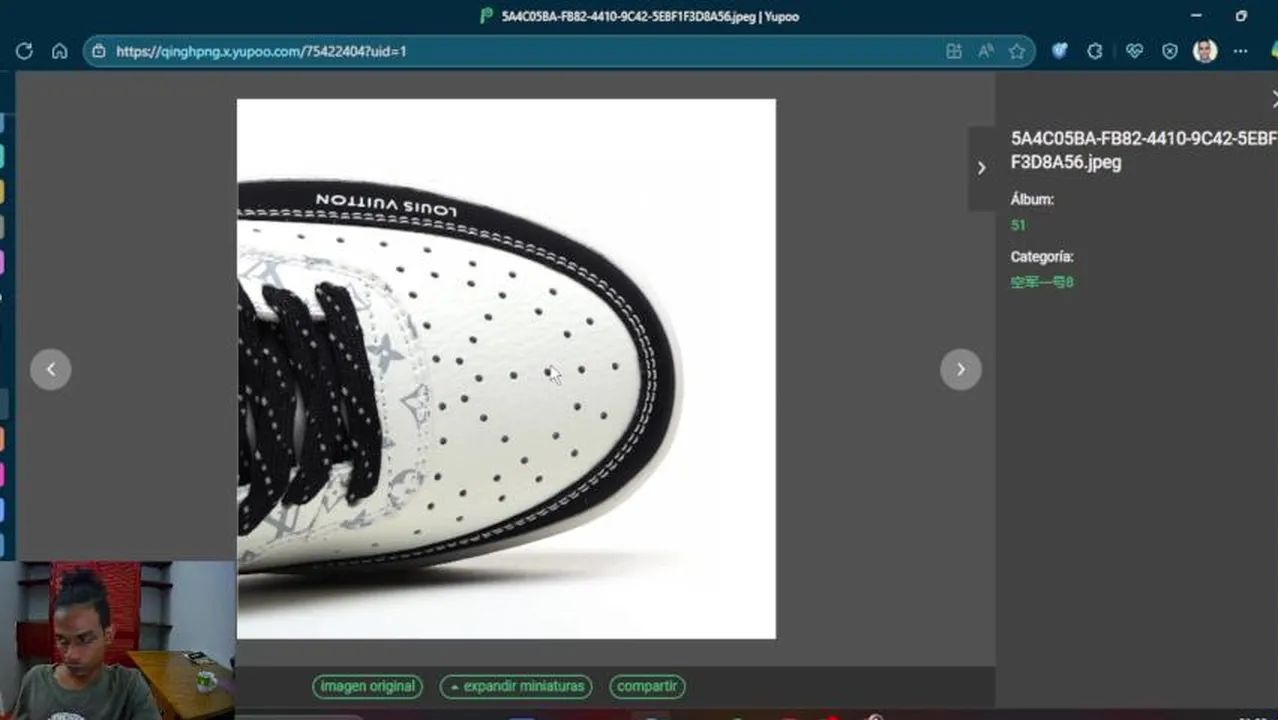This screenshot has height=720, width=1278.
Task: Click the Álbum: label
Action: 1032,199
